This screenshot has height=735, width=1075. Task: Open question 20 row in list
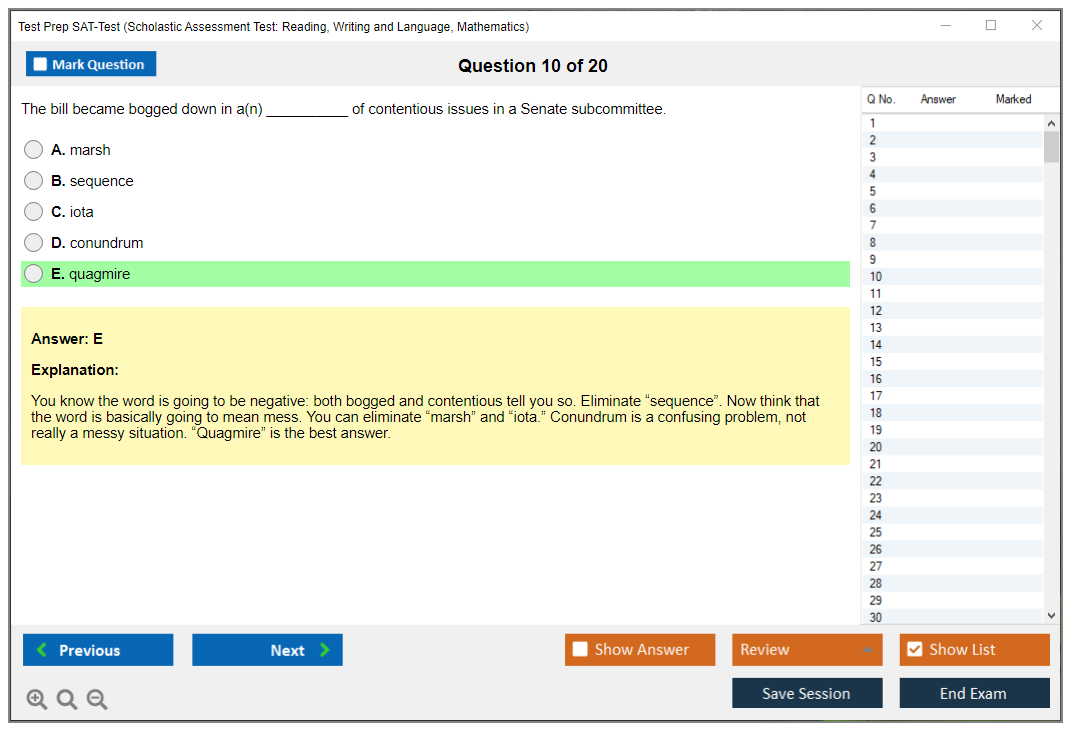point(876,447)
